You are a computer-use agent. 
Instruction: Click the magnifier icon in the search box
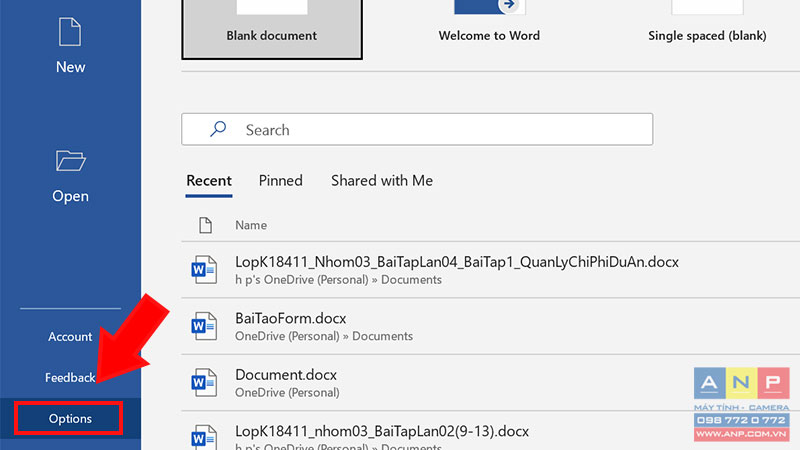218,129
